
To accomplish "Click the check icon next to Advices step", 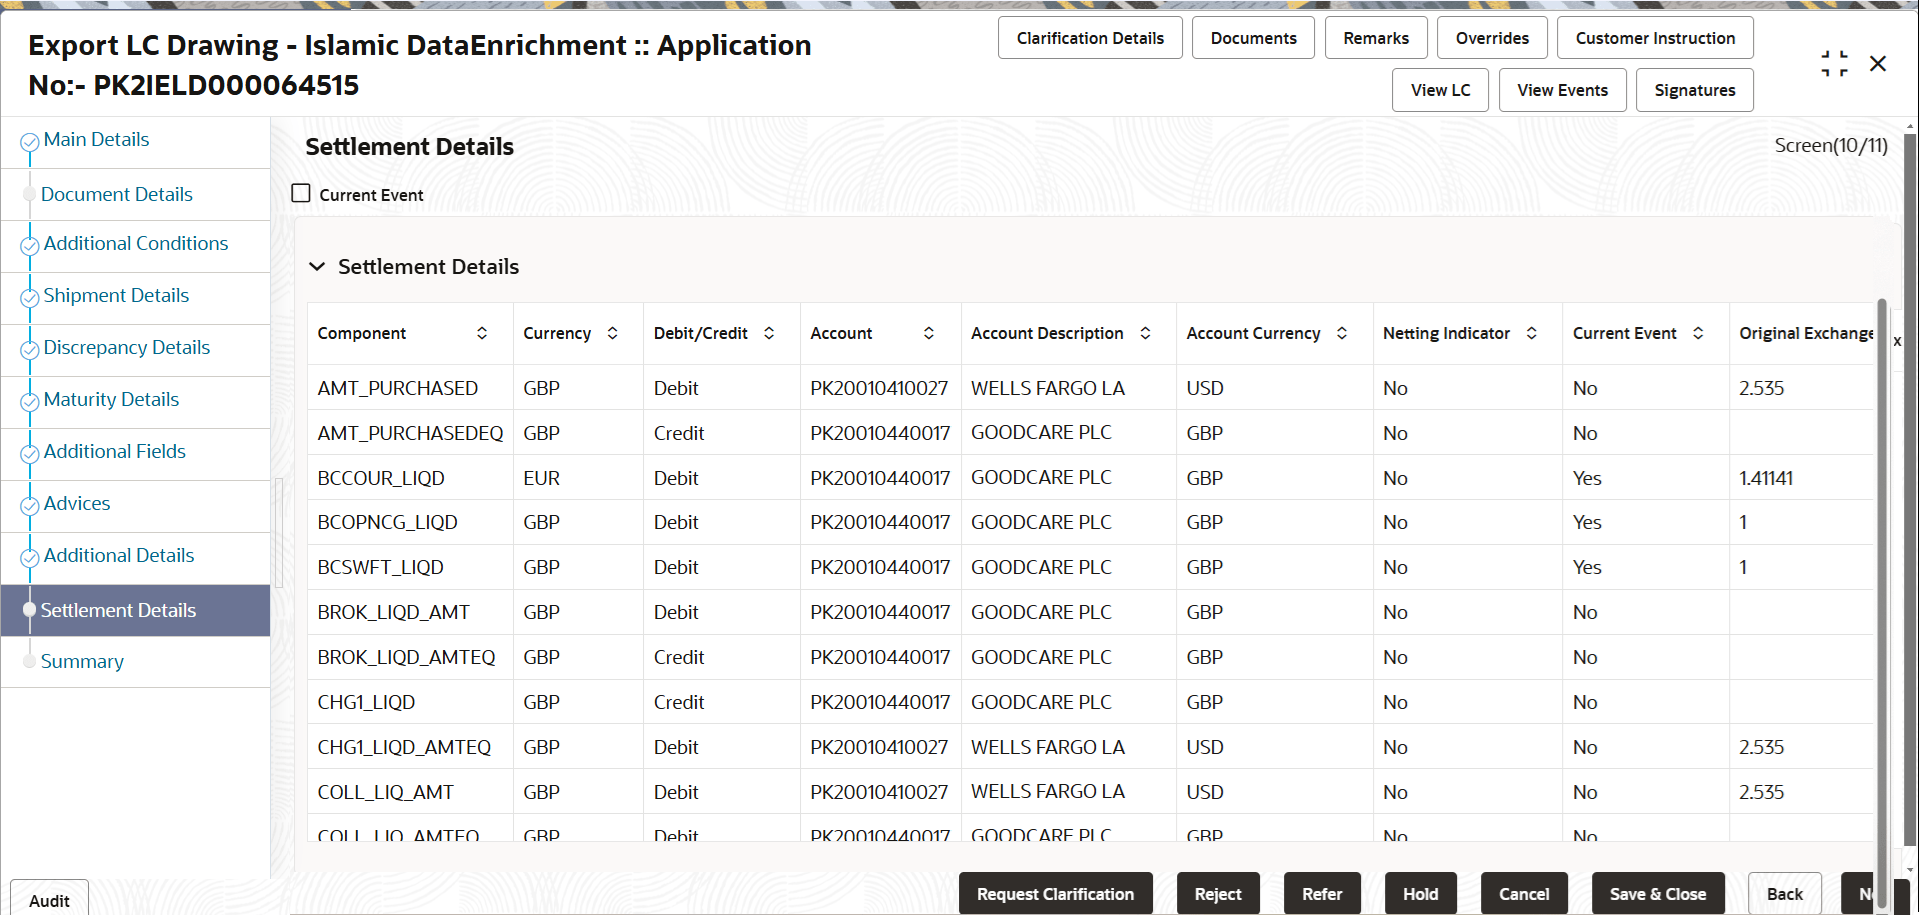I will pos(29,503).
